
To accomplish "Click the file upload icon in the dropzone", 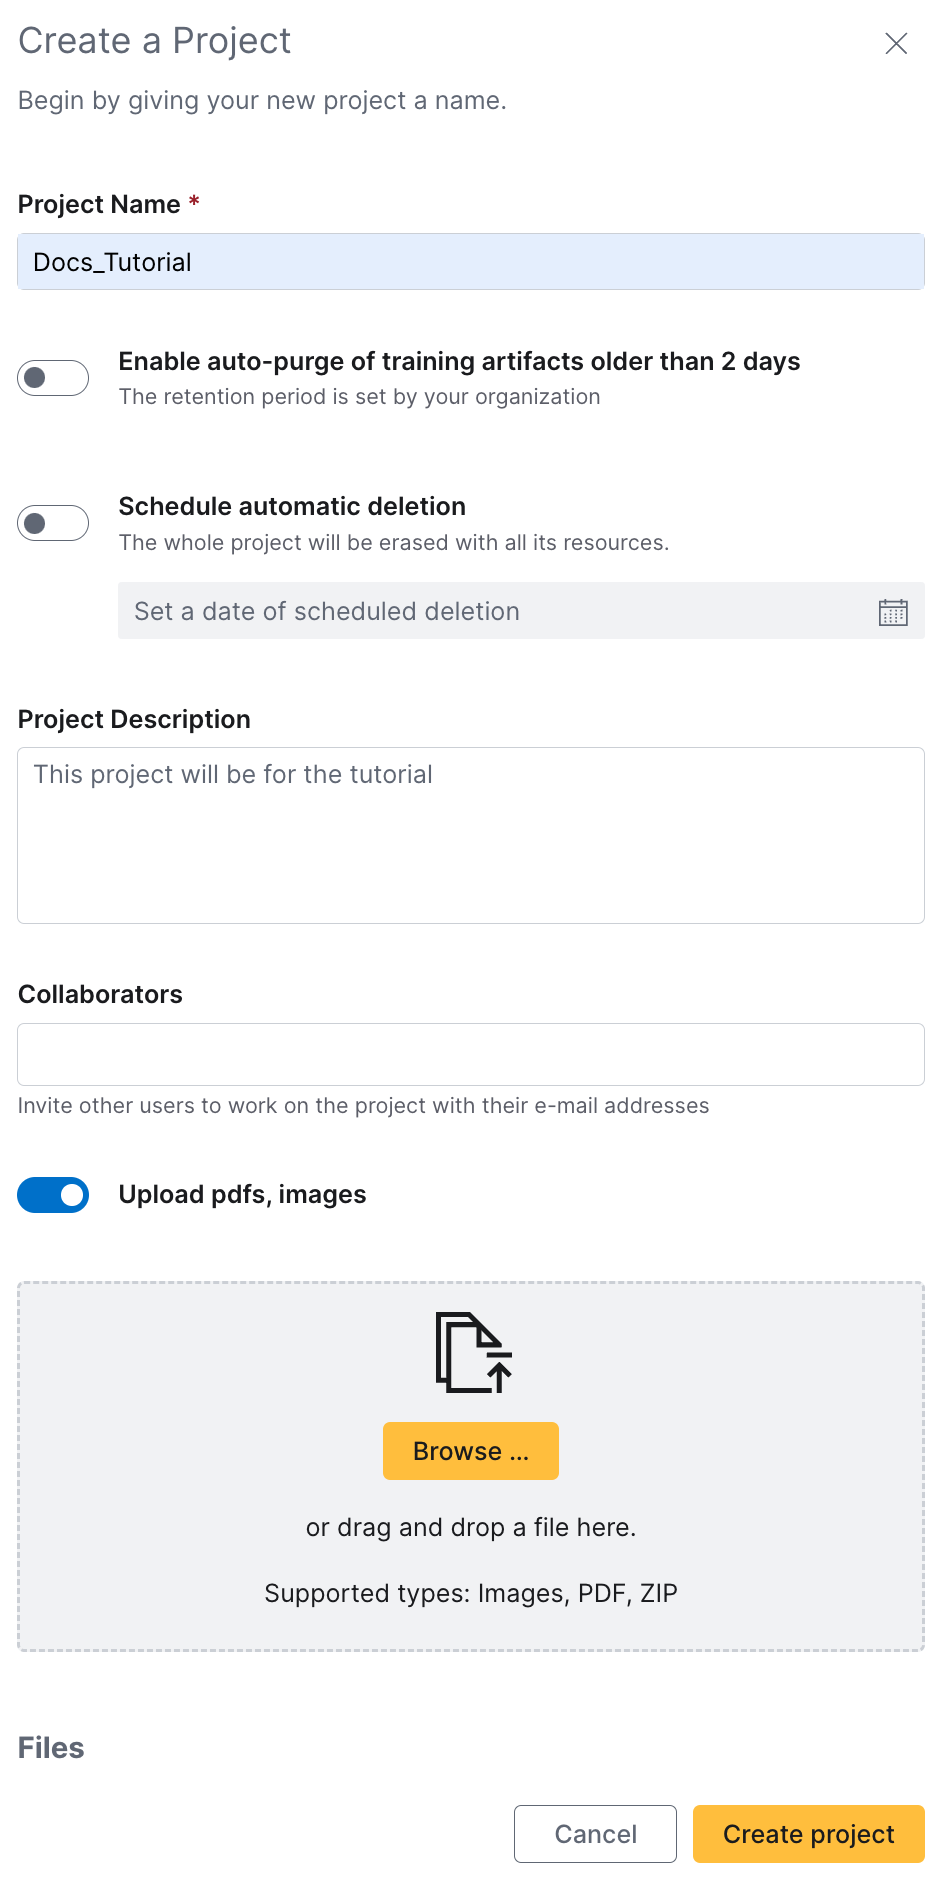I will click(471, 1351).
